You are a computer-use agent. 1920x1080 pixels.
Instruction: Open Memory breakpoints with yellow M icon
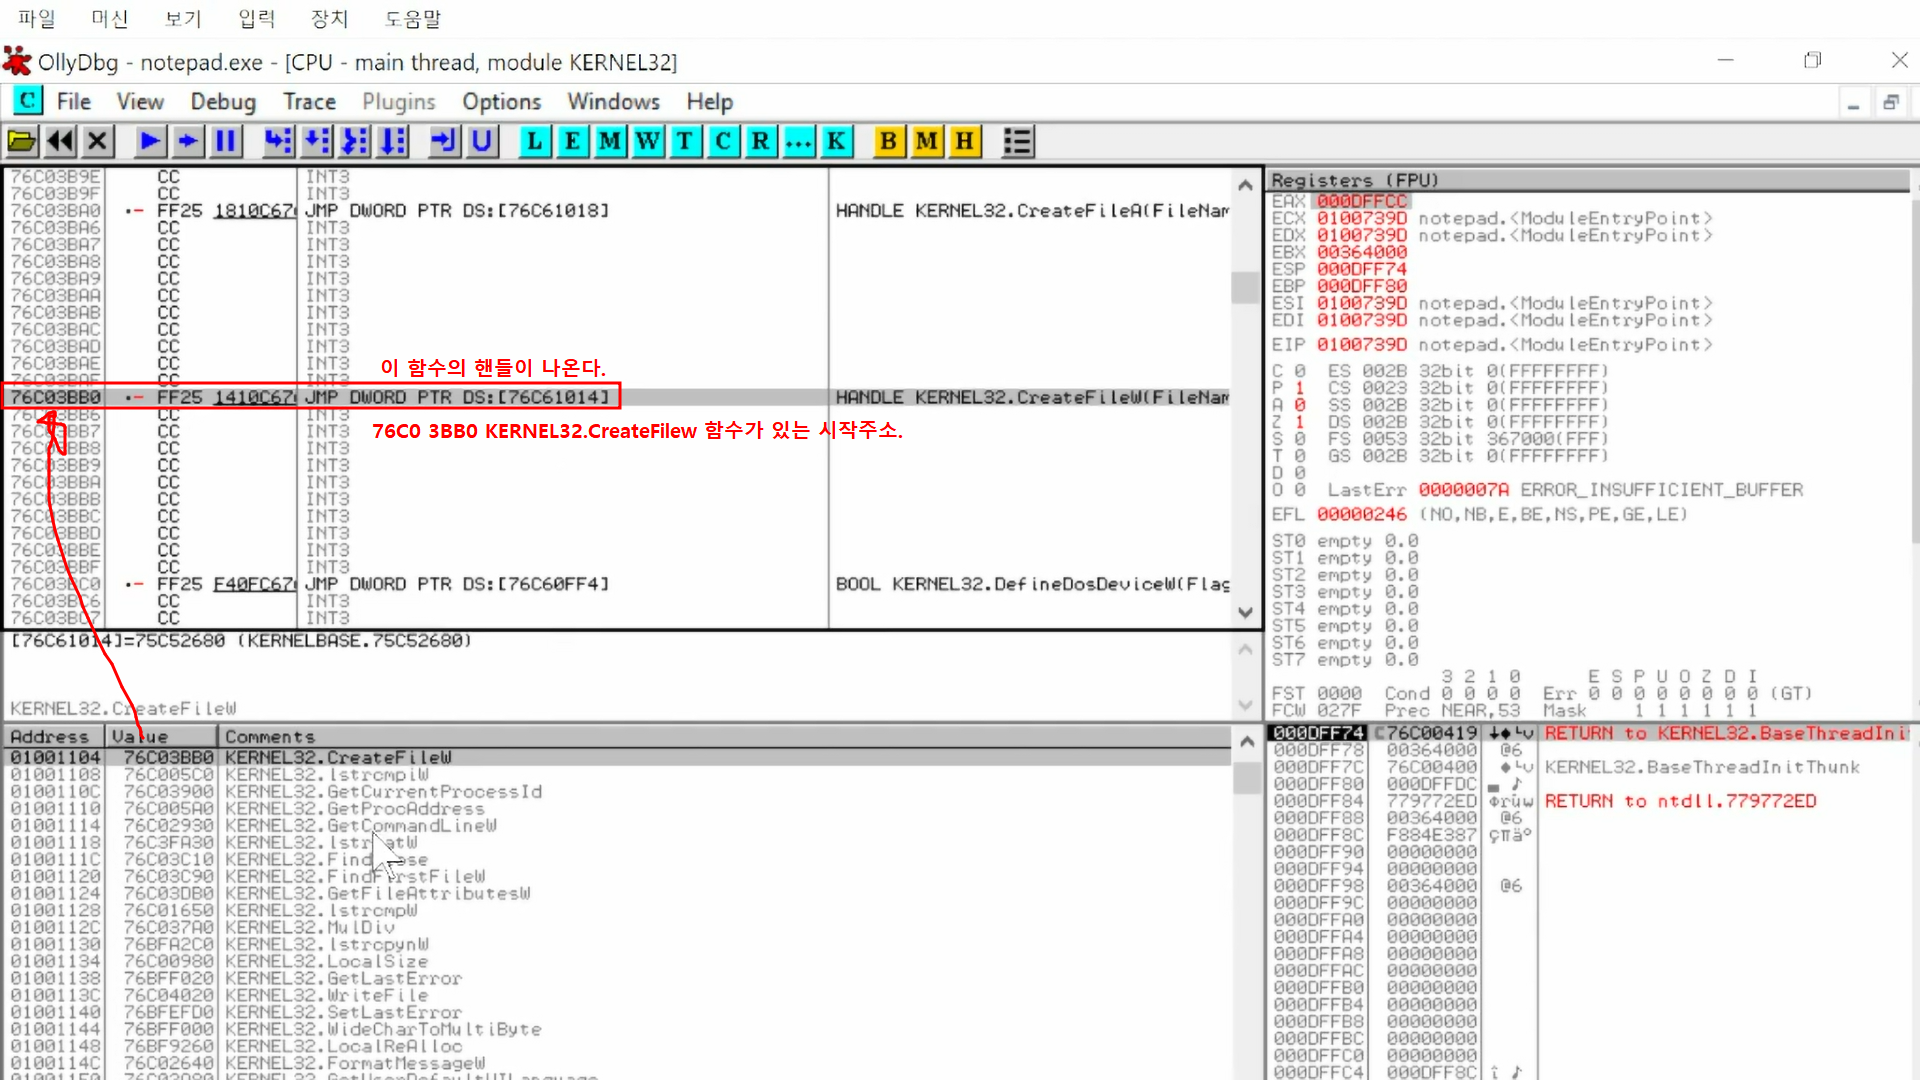tap(927, 141)
